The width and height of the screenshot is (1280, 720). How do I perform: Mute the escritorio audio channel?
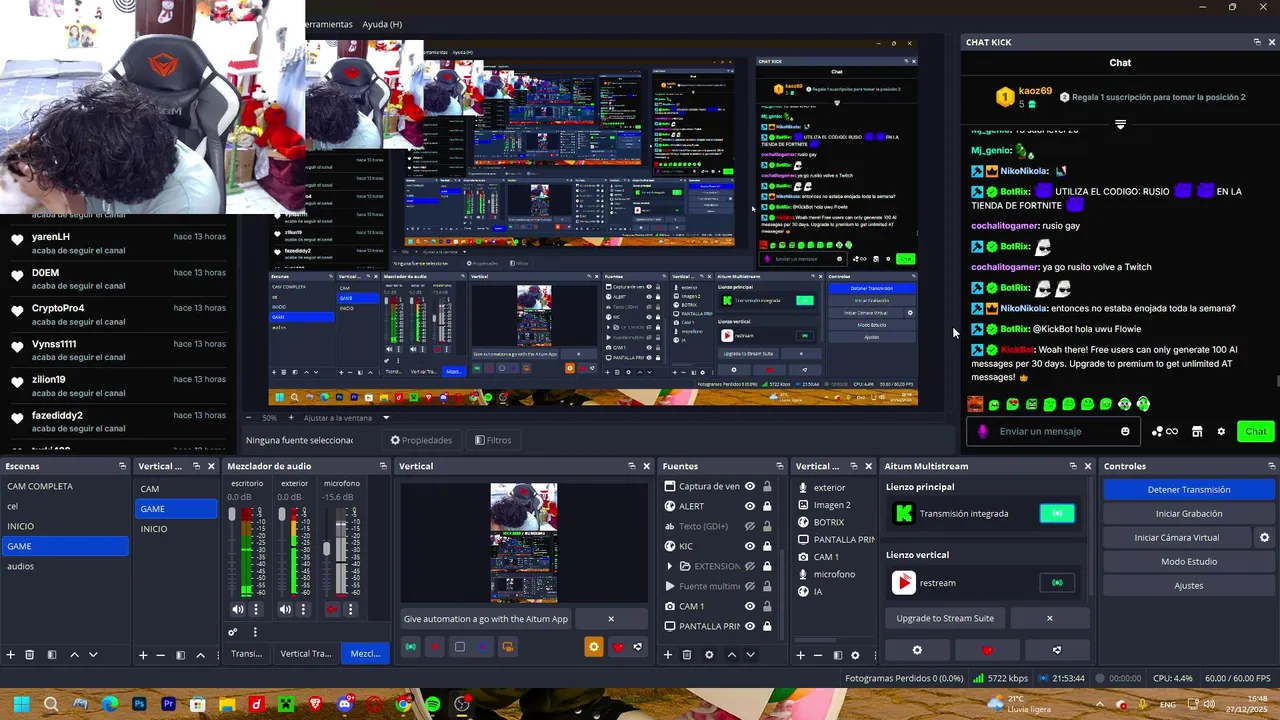238,609
